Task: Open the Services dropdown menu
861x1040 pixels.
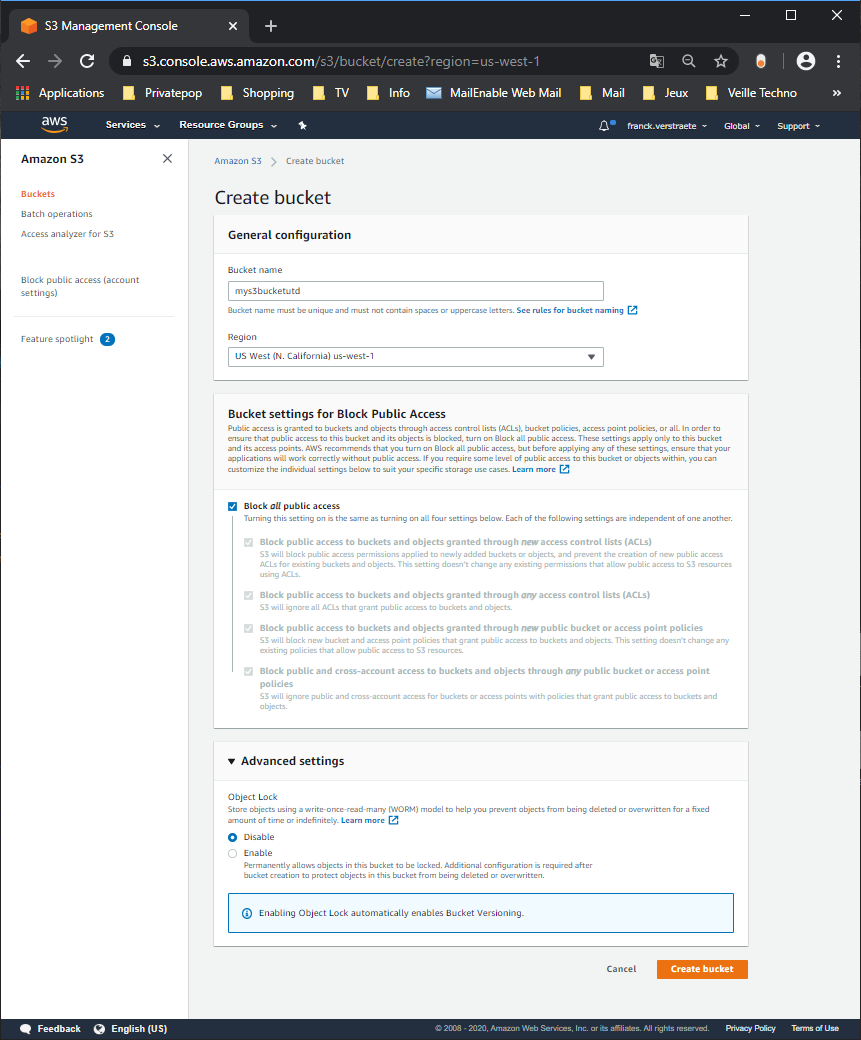Action: (x=133, y=125)
